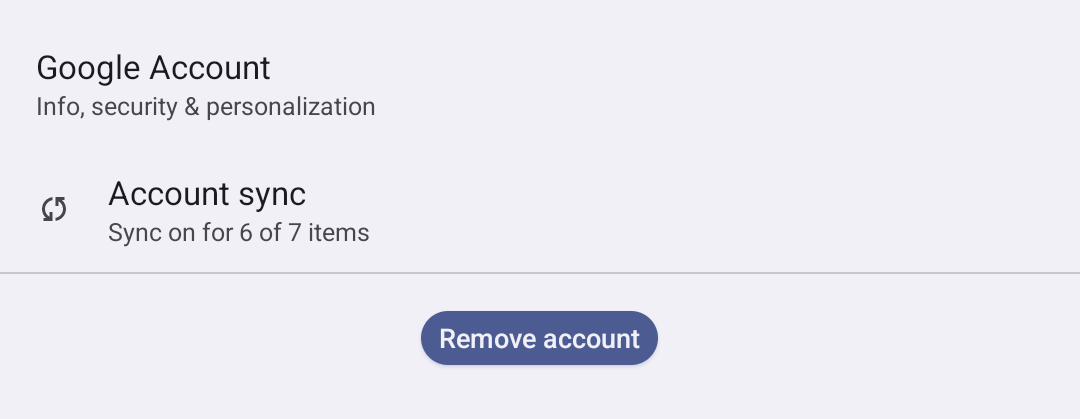Click the word 'sync' in the Account sync title
The height and width of the screenshot is (419, 1080).
pyautogui.click(x=272, y=196)
